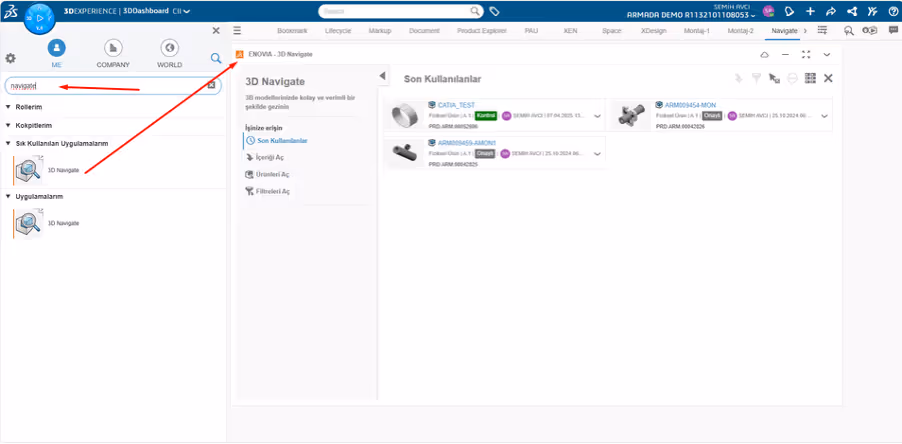This screenshot has width=902, height=444.
Task: Open user avatar profile in top bar
Action: tap(768, 11)
